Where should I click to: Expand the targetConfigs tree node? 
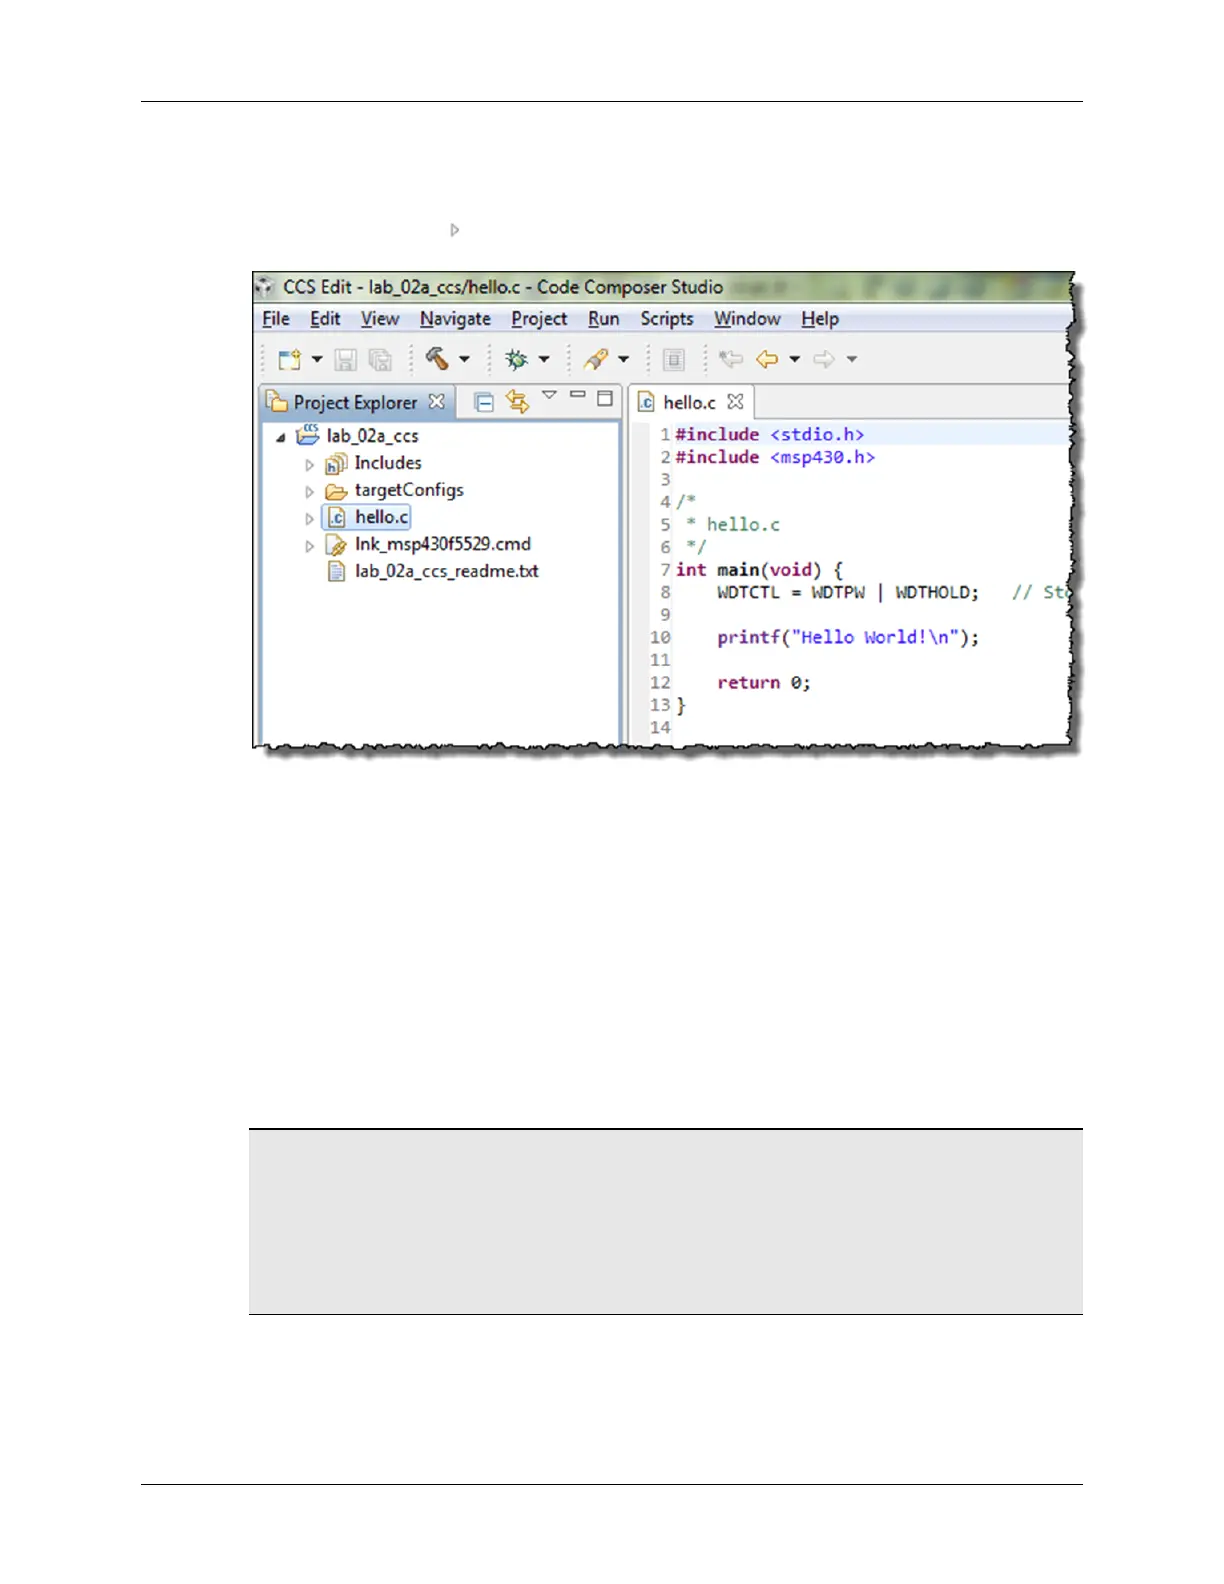point(310,492)
